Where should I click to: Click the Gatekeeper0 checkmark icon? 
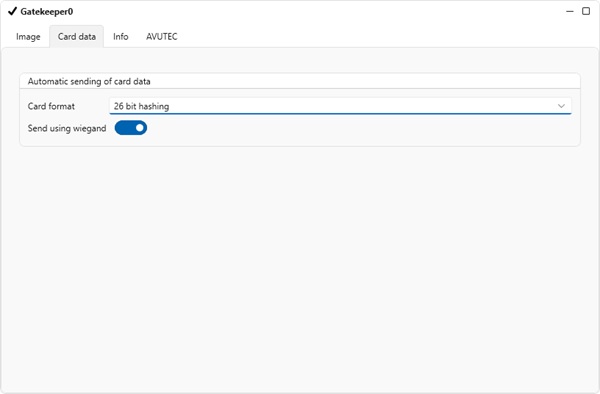(12, 11)
